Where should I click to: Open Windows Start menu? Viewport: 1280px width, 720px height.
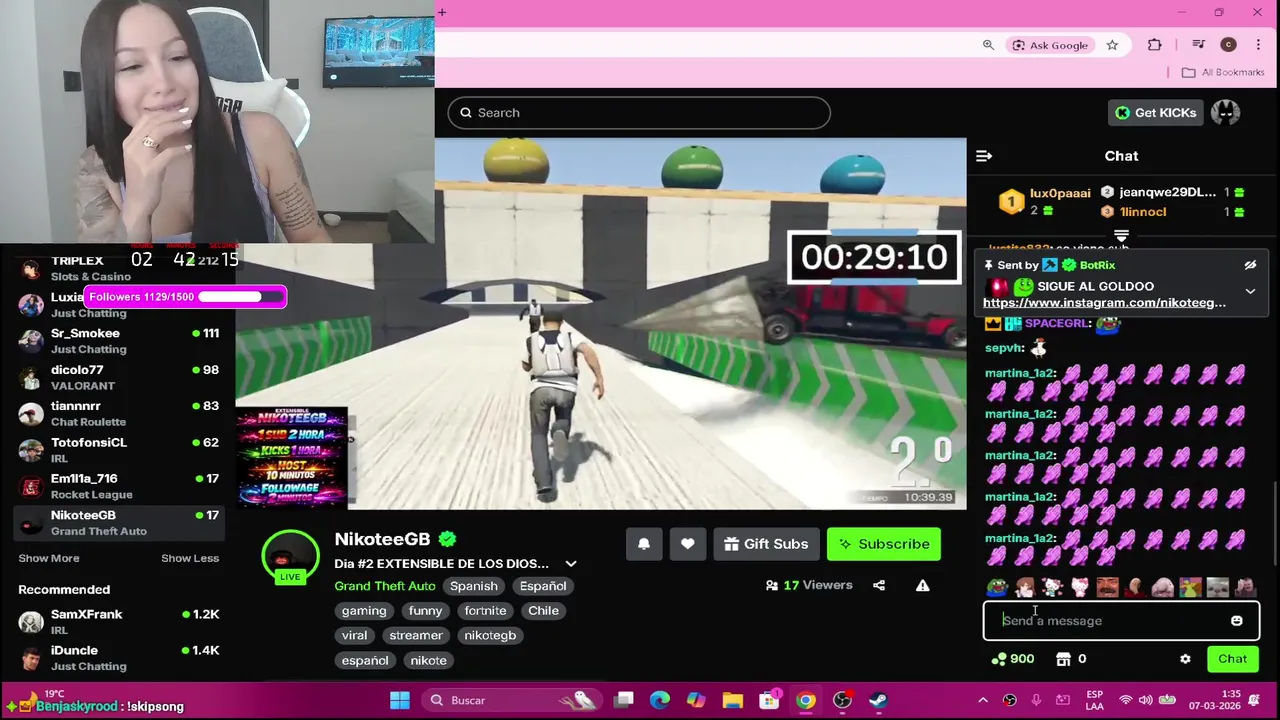[x=400, y=700]
